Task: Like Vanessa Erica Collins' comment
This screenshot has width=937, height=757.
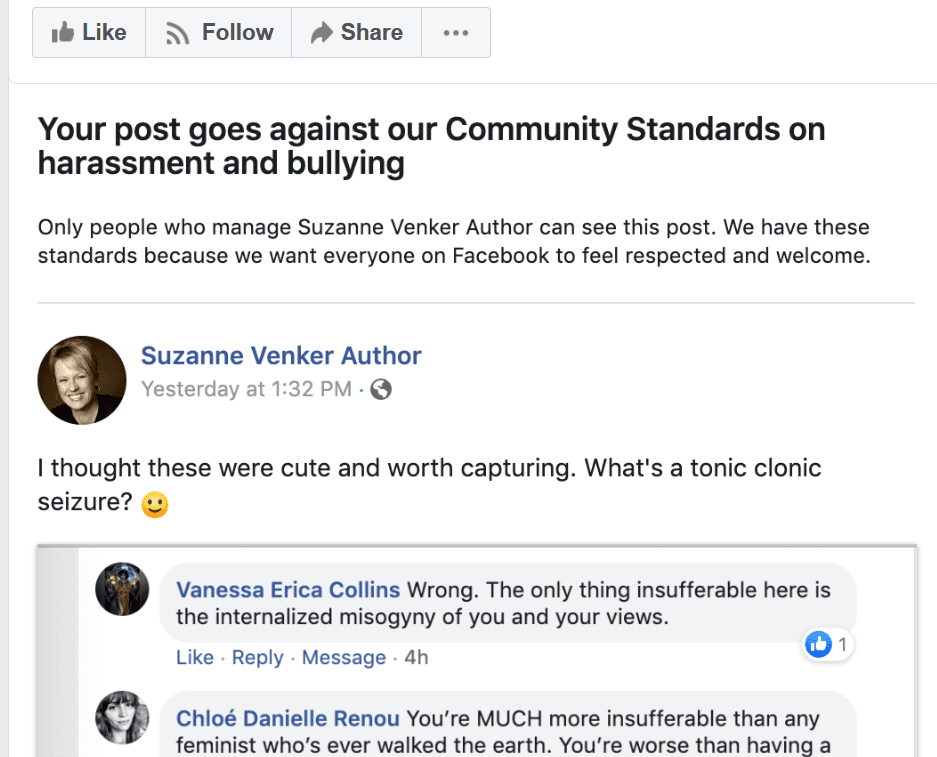Action: point(195,657)
